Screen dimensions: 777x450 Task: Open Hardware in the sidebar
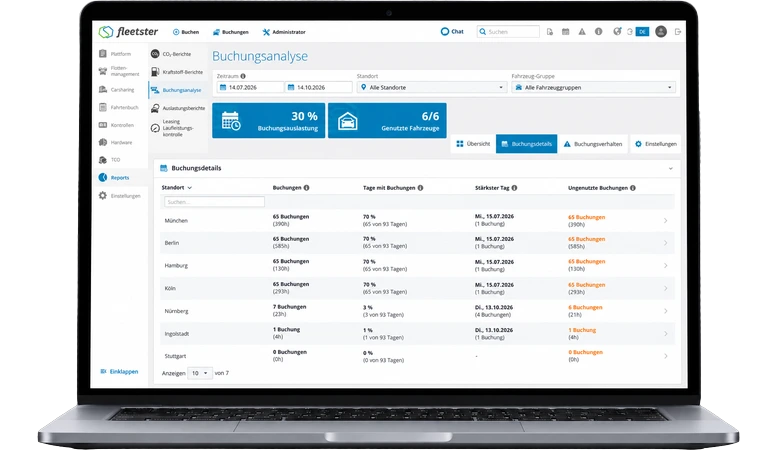point(116,142)
